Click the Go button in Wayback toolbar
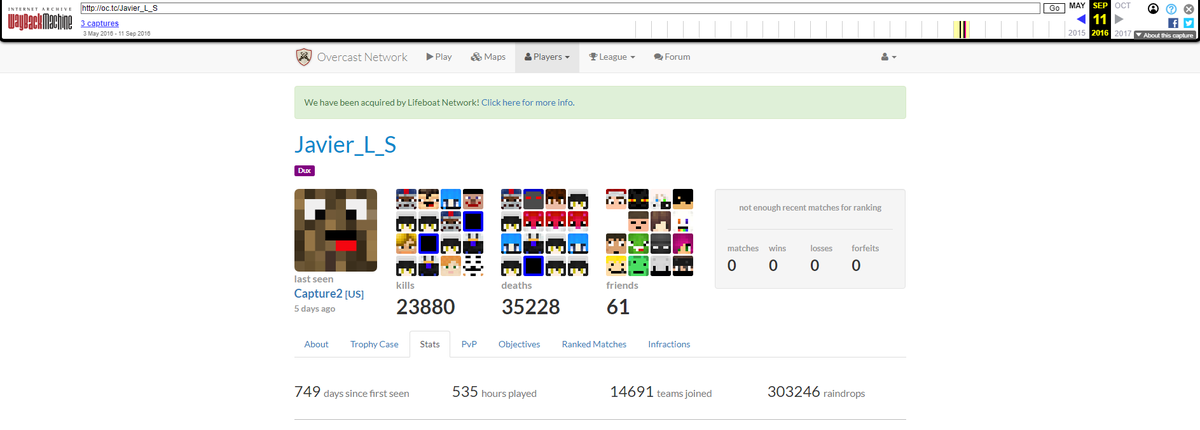This screenshot has height=430, width=1200. 1054,8
